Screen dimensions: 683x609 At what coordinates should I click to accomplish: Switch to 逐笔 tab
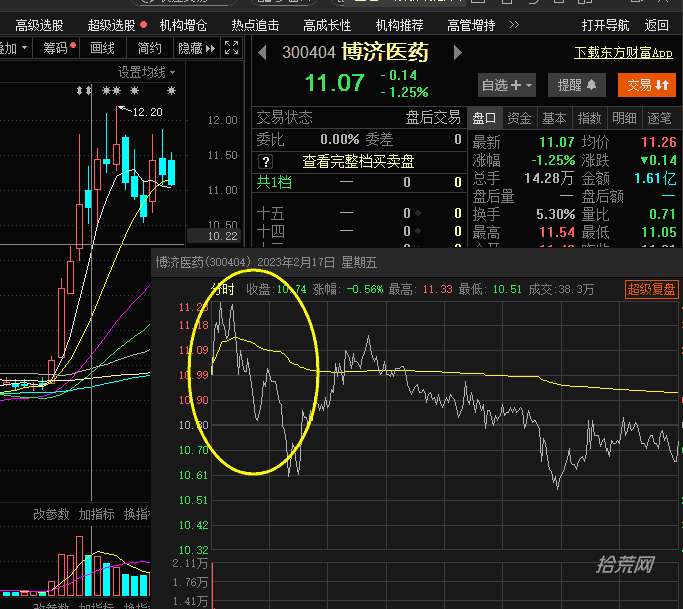(659, 118)
